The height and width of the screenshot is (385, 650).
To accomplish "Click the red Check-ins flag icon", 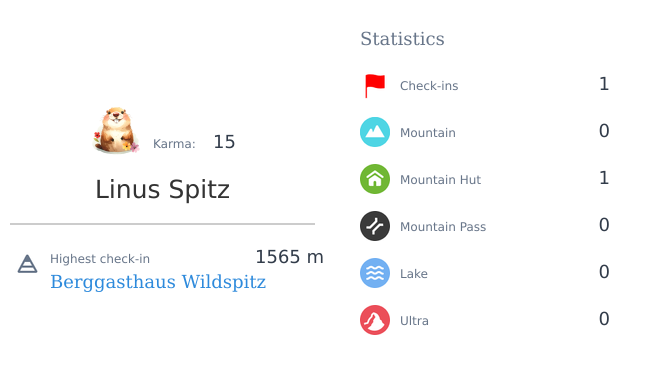I will [x=375, y=86].
